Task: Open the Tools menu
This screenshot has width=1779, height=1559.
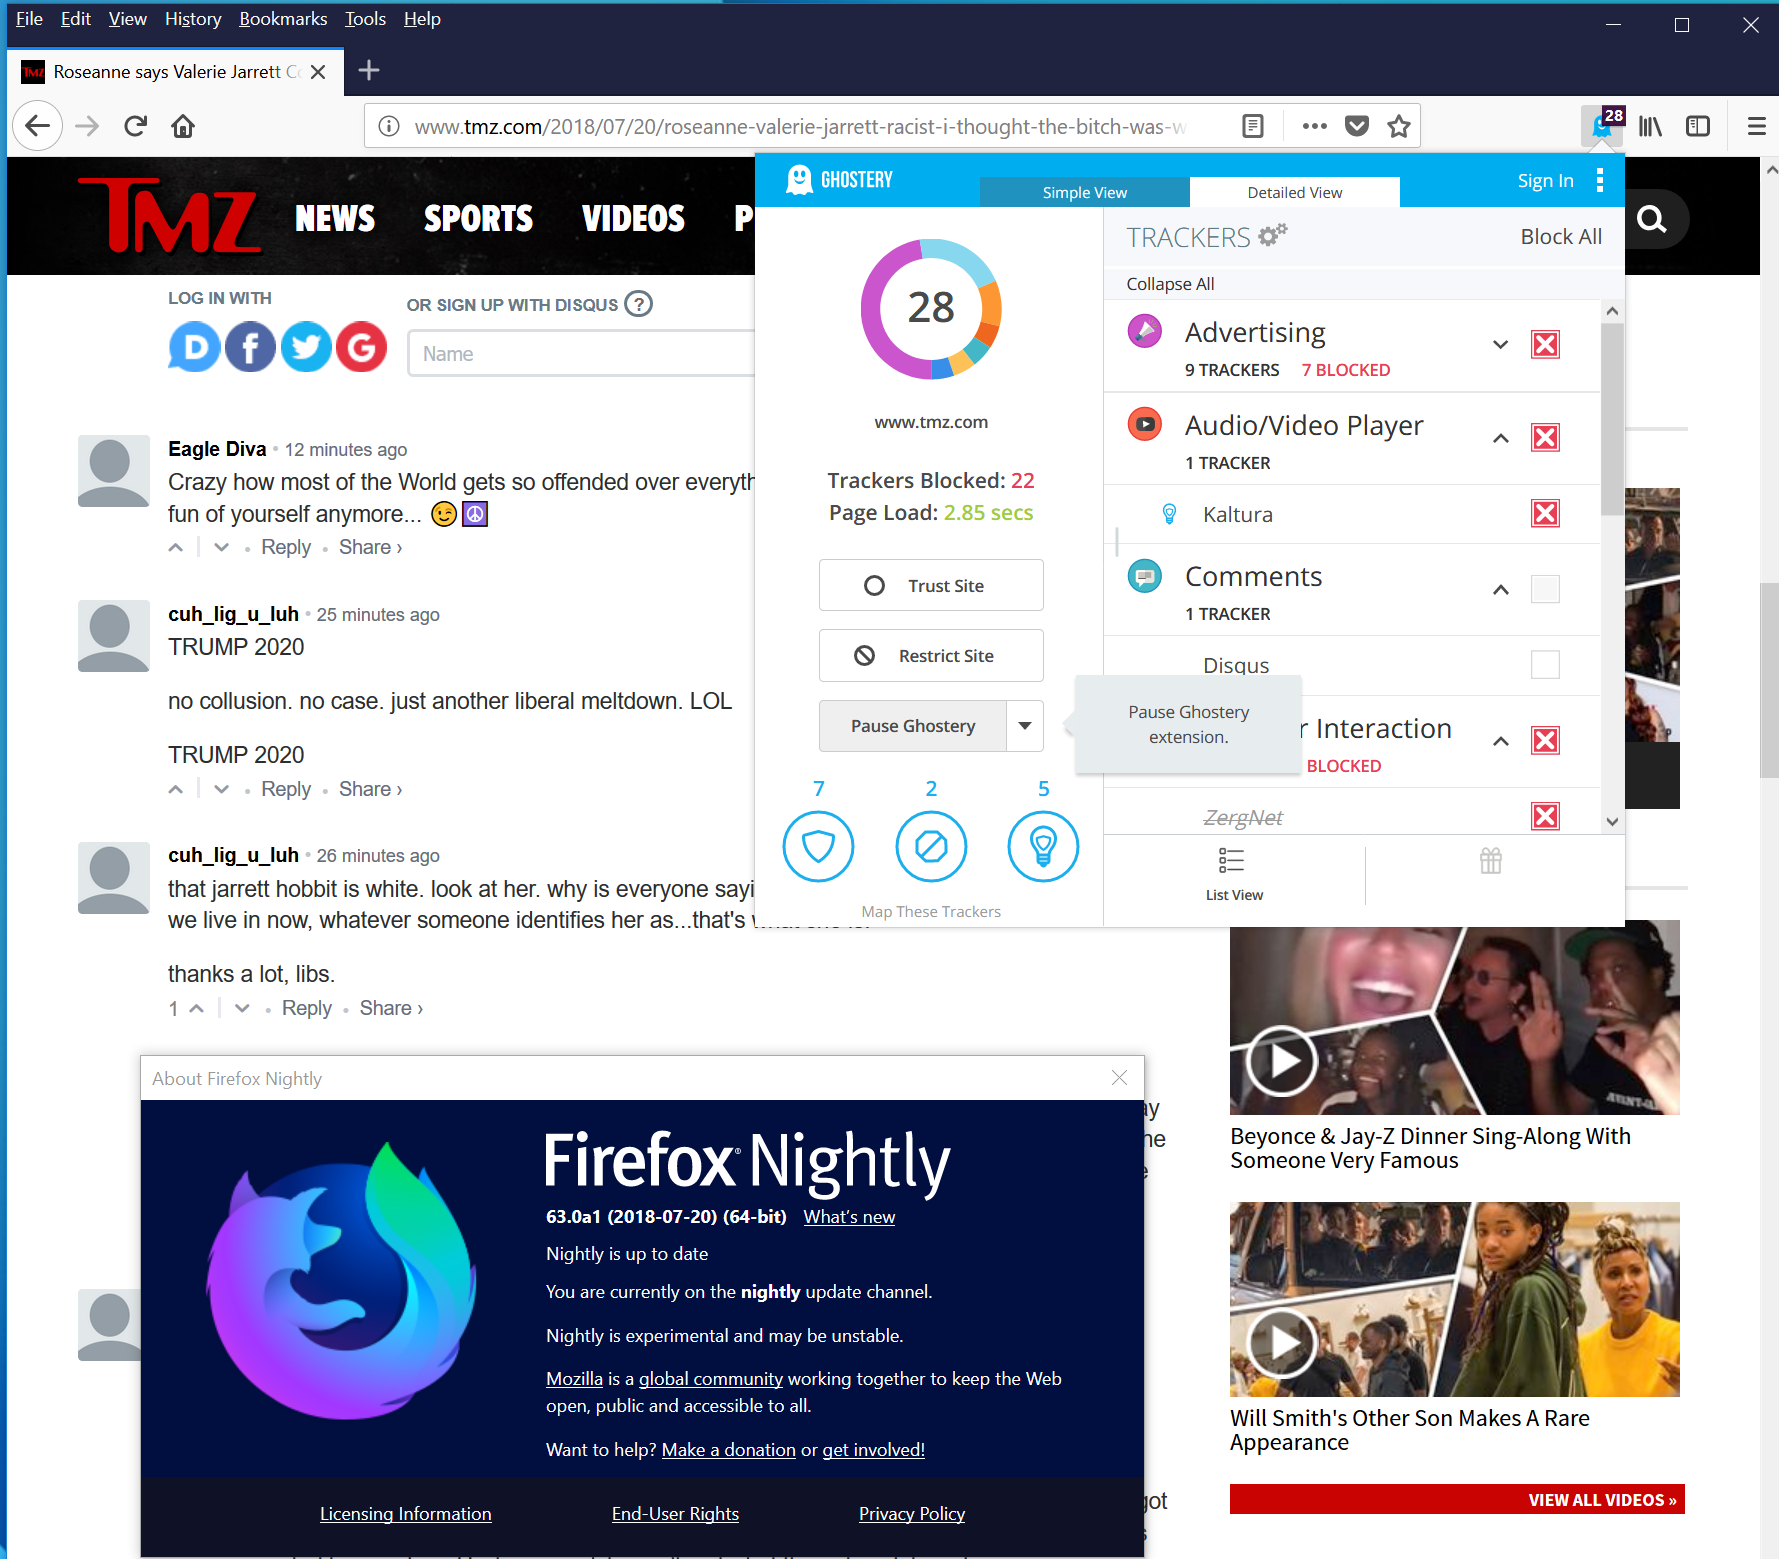Action: pos(365,19)
